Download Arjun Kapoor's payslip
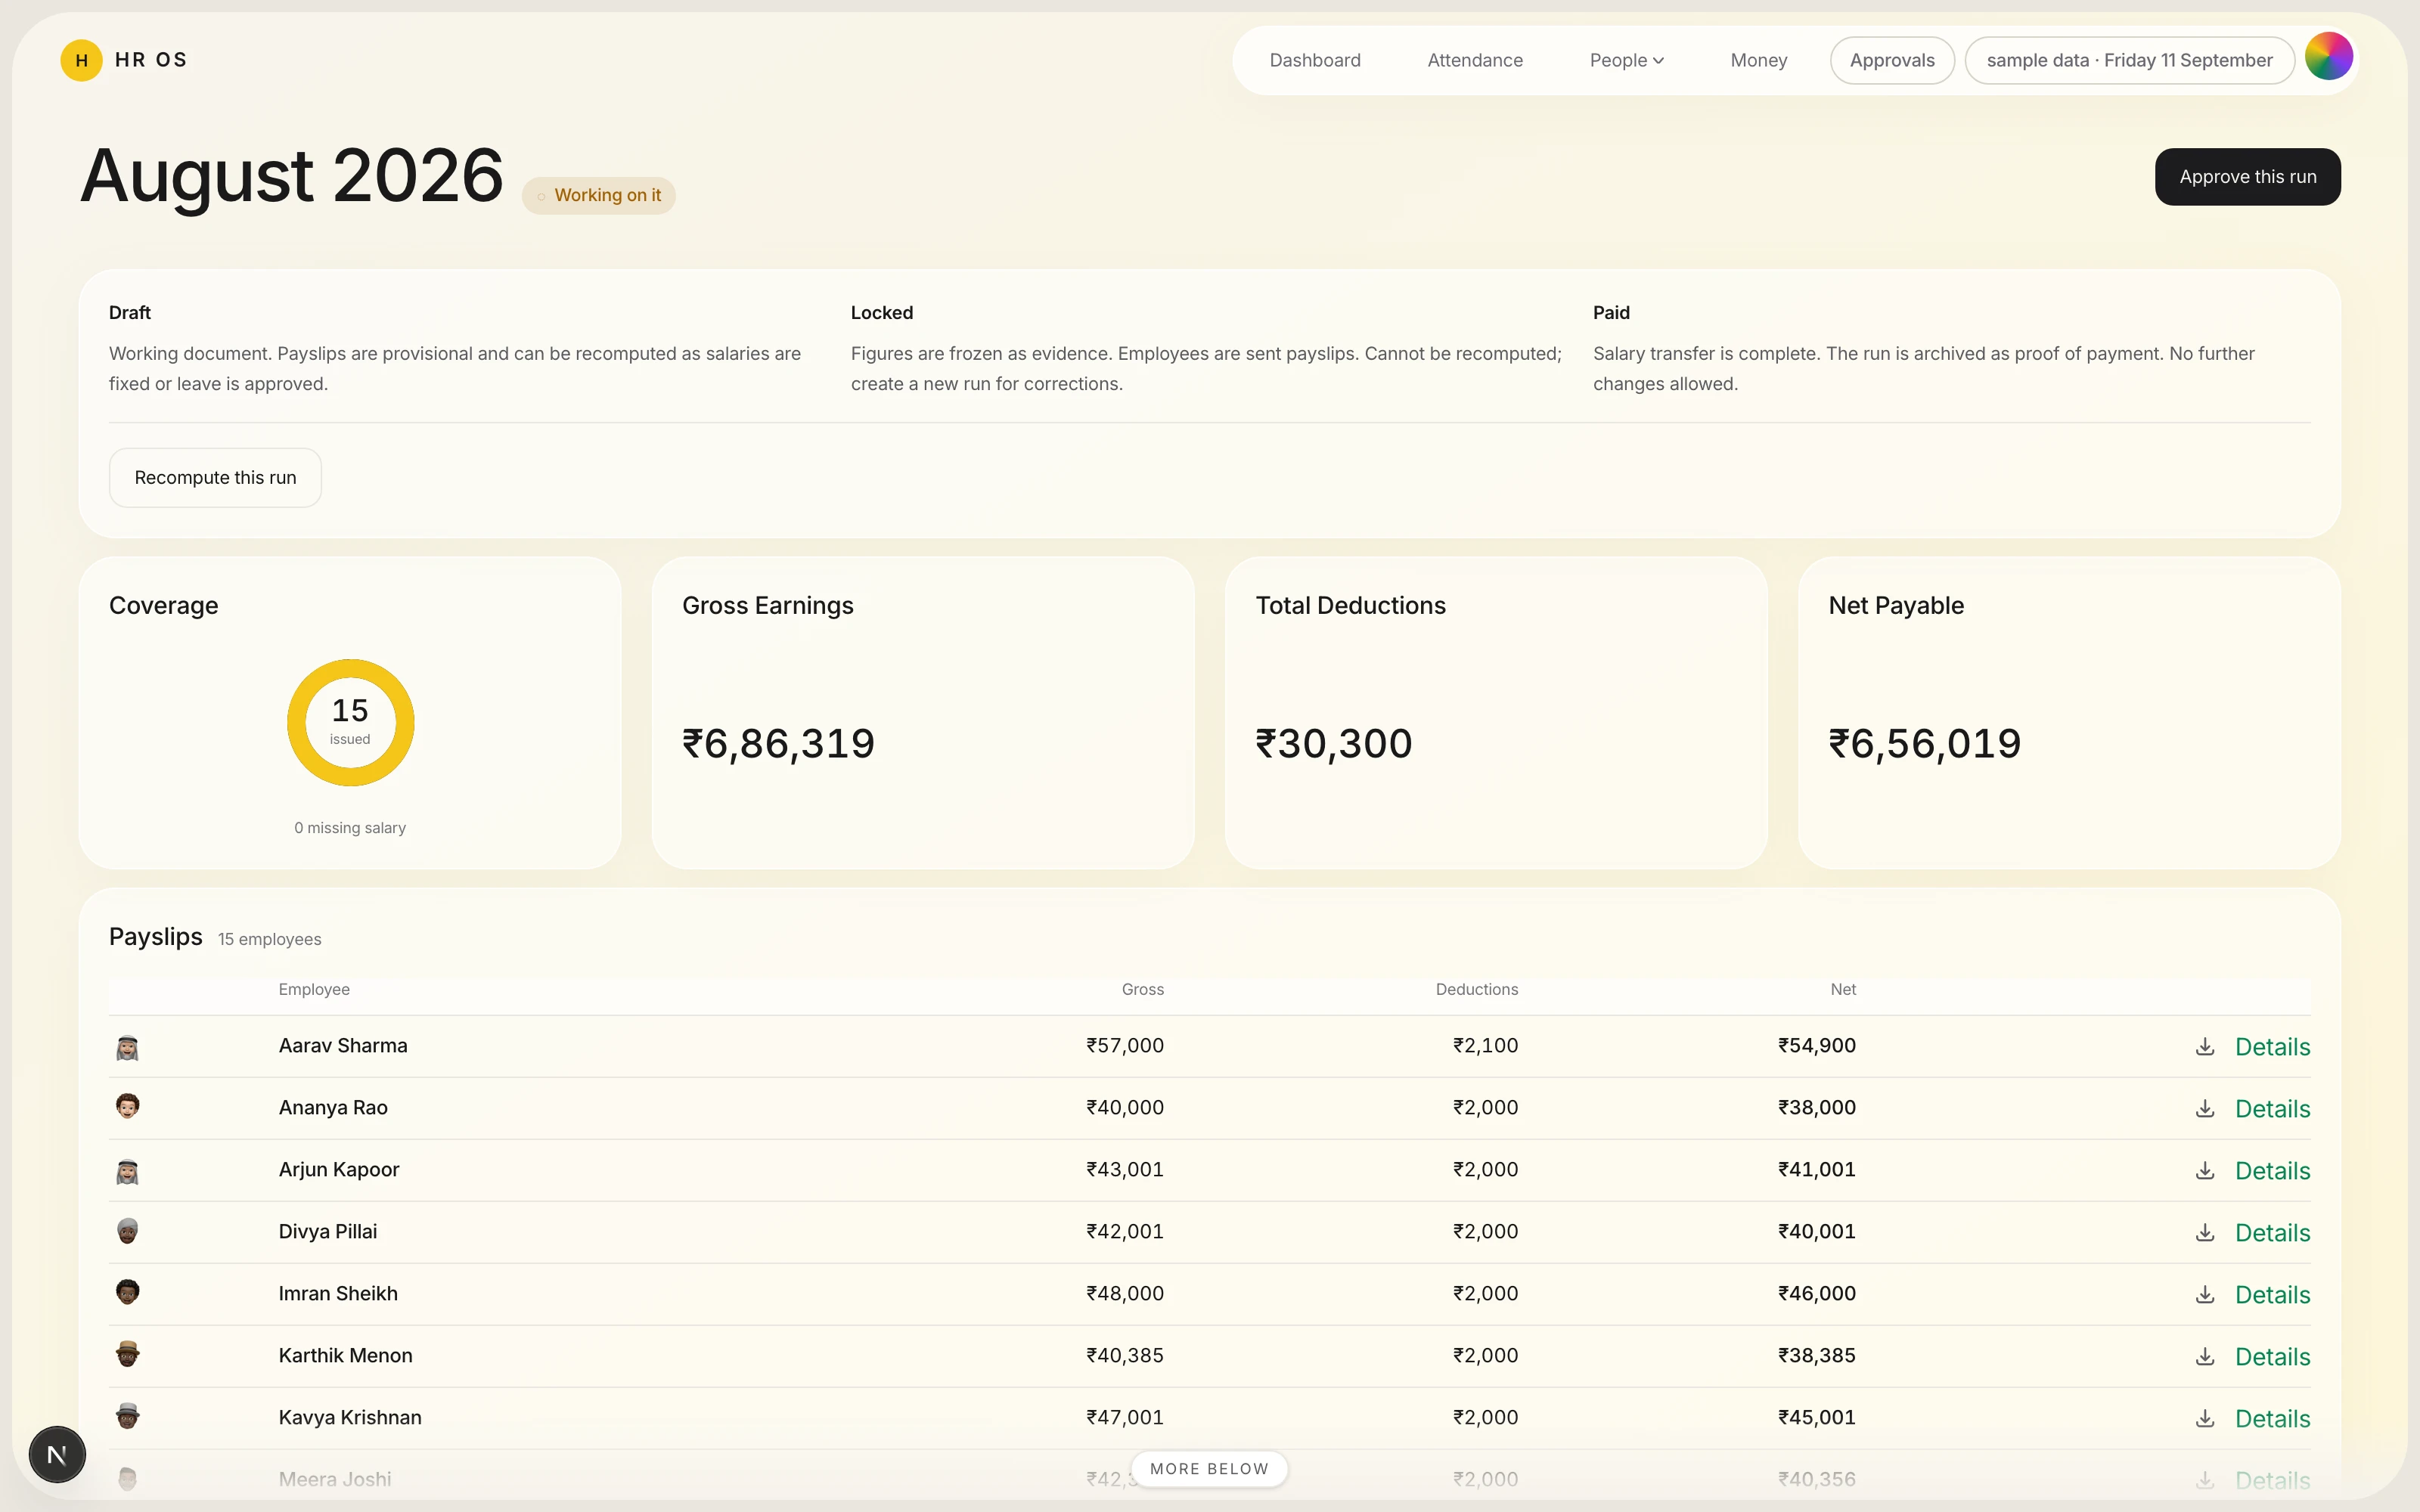The height and width of the screenshot is (1512, 2420). (2204, 1171)
